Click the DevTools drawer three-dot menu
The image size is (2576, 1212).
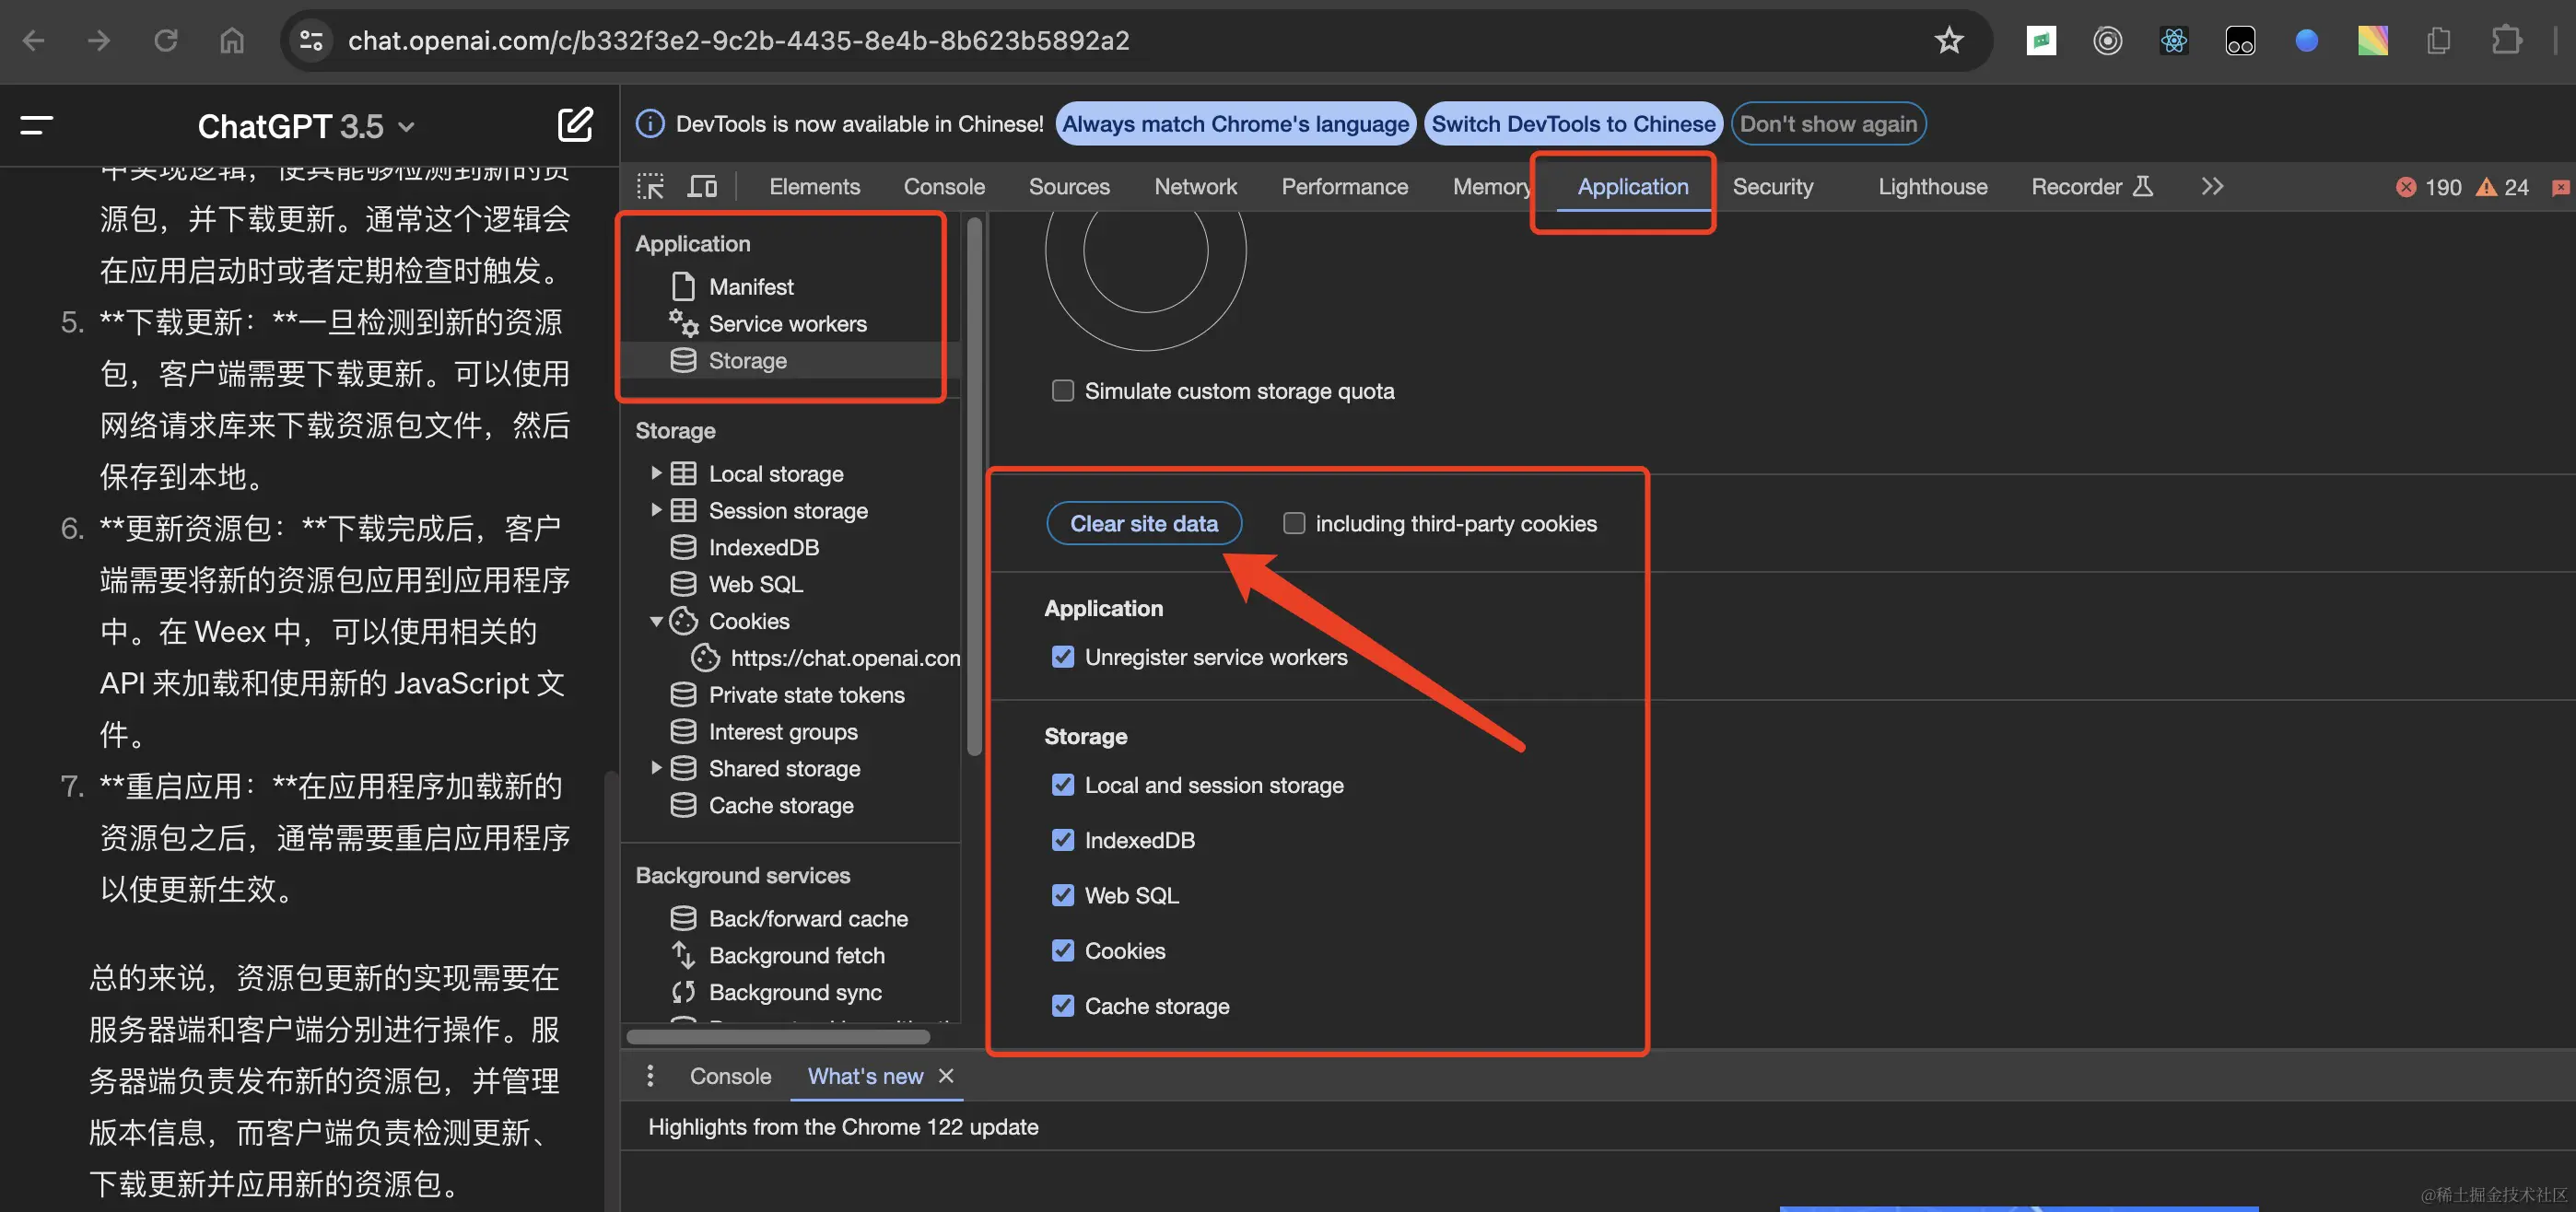650,1075
